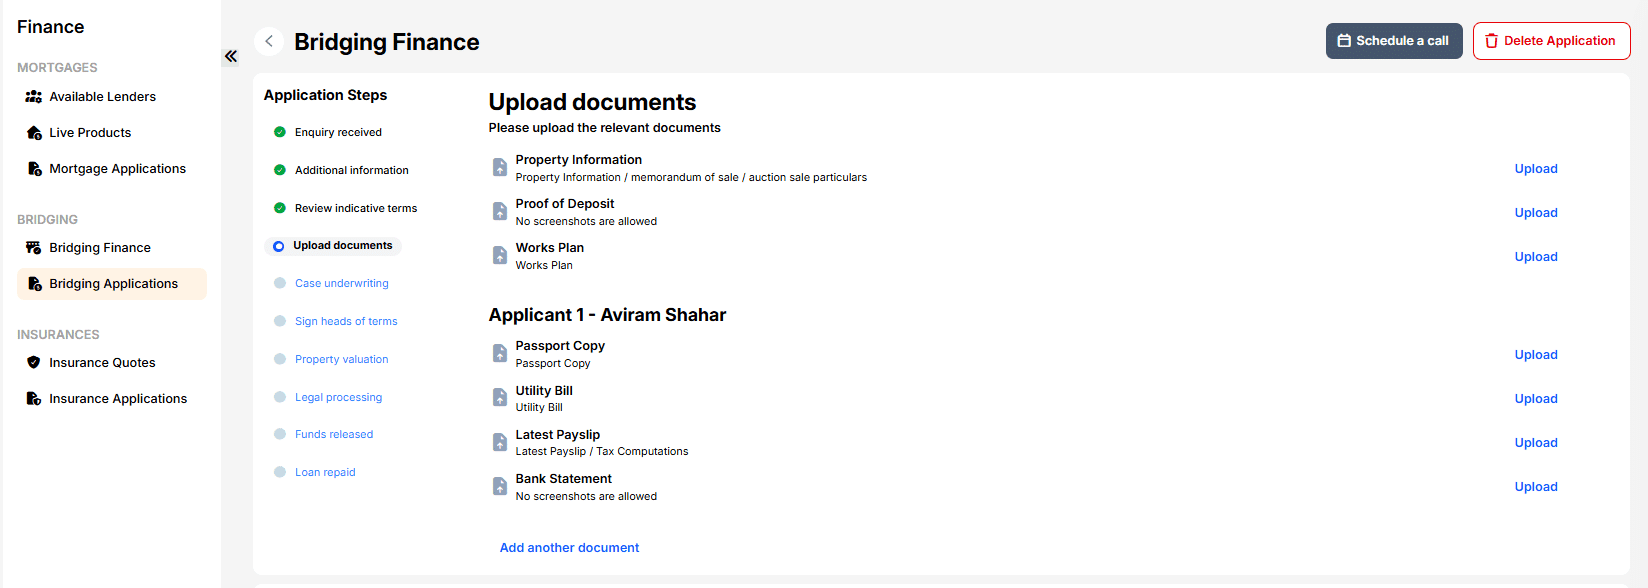This screenshot has height=588, width=1648.
Task: Click the Bridging Applications document icon
Action: pyautogui.click(x=34, y=284)
